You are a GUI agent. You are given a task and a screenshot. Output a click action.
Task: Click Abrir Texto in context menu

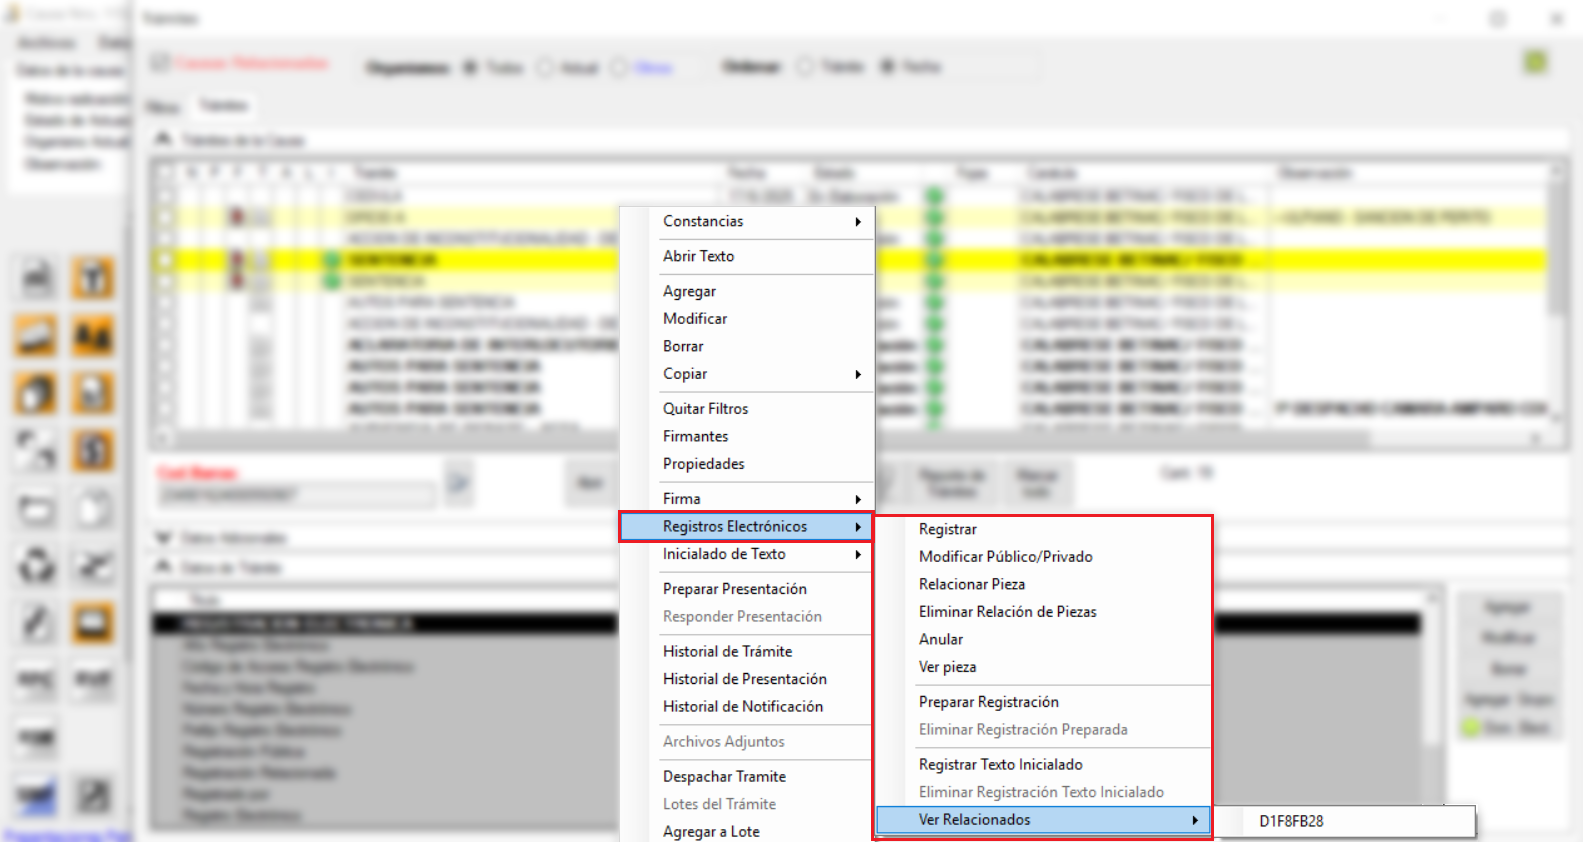[698, 256]
